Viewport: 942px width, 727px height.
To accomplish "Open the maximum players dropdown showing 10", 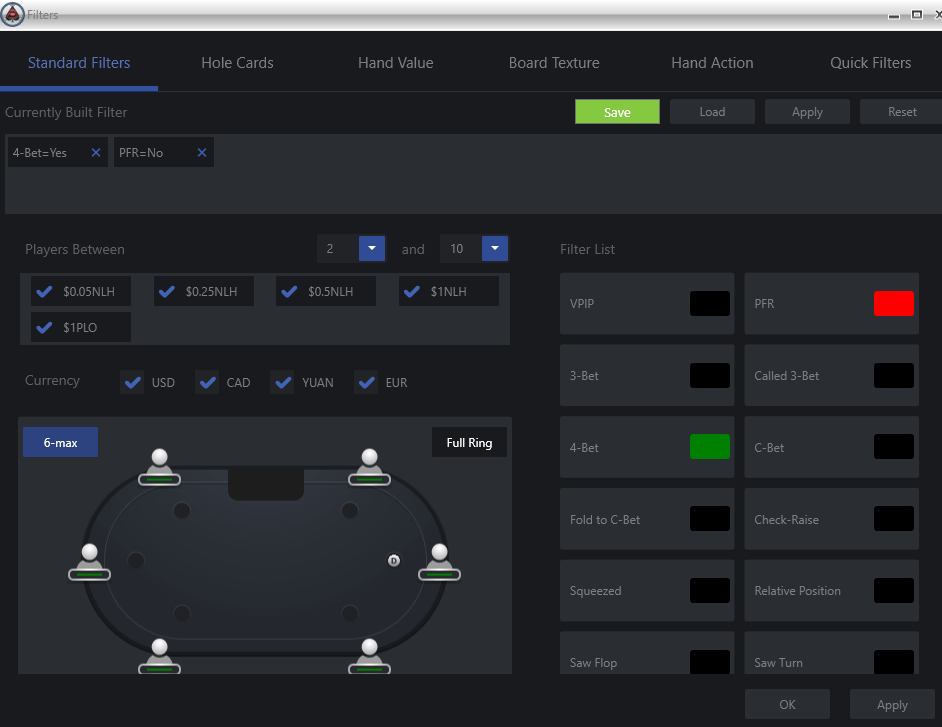I will click(x=495, y=249).
